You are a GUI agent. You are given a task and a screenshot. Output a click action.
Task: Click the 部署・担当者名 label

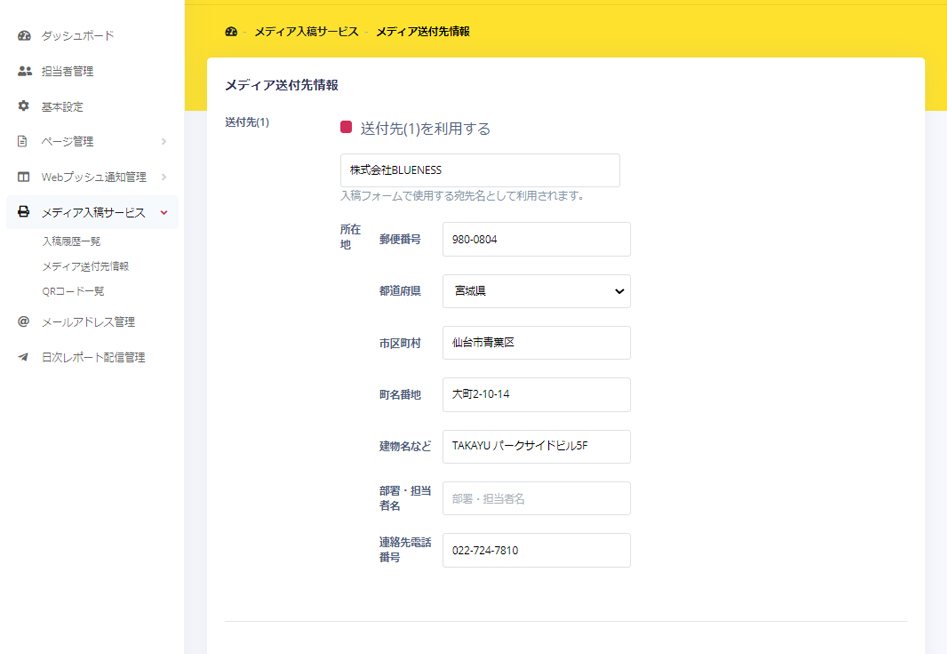(405, 498)
